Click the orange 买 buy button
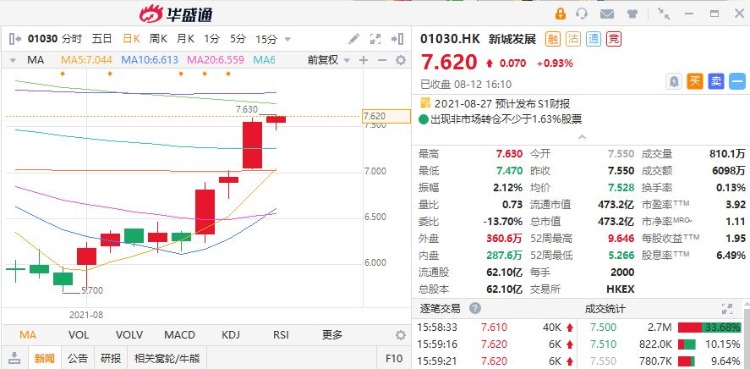This screenshot has height=369, width=750. tap(695, 82)
